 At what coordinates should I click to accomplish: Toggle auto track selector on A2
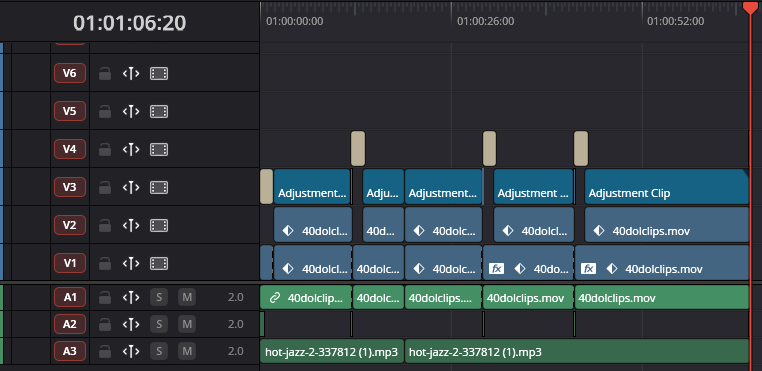point(131,324)
